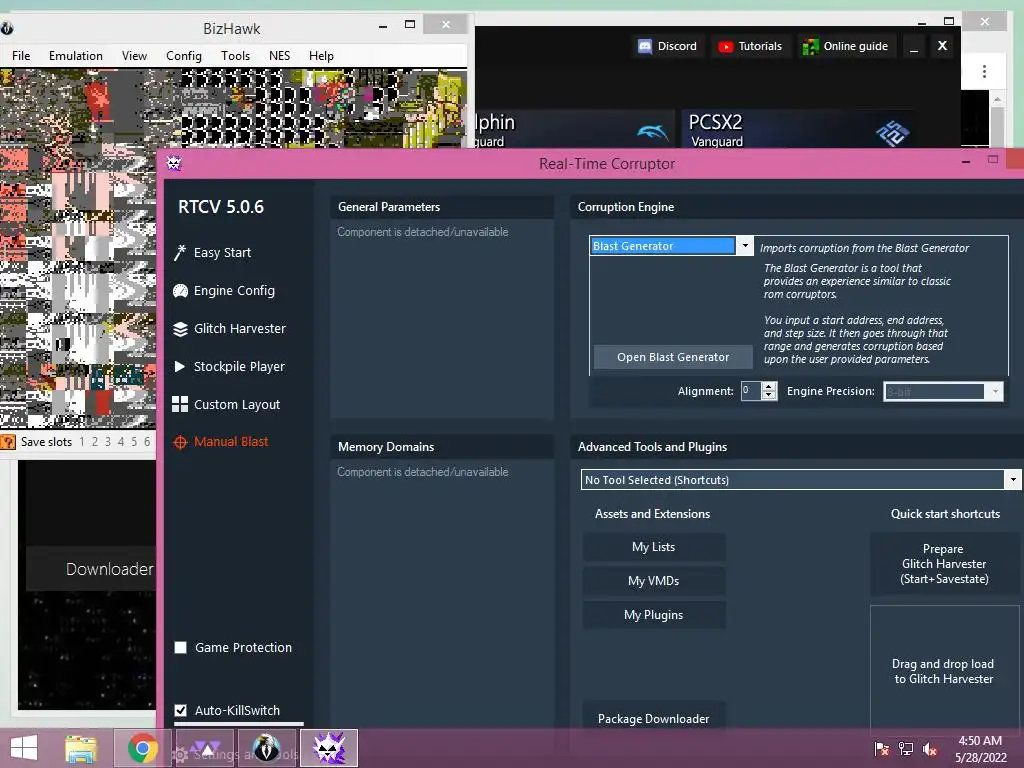Open Tutorials YouTube link
Viewport: 1024px width, 768px height.
[750, 46]
